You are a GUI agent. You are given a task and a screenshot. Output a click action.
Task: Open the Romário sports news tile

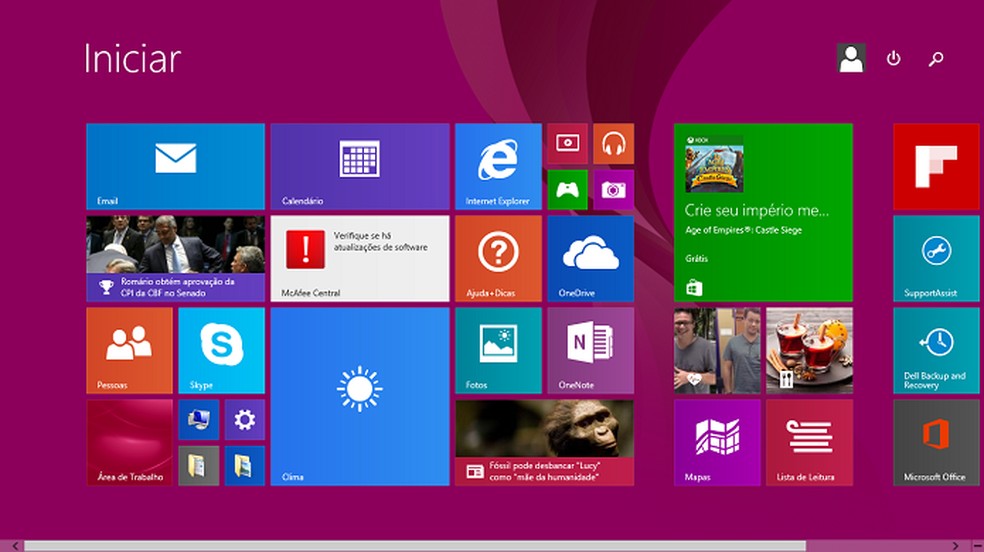tap(175, 258)
